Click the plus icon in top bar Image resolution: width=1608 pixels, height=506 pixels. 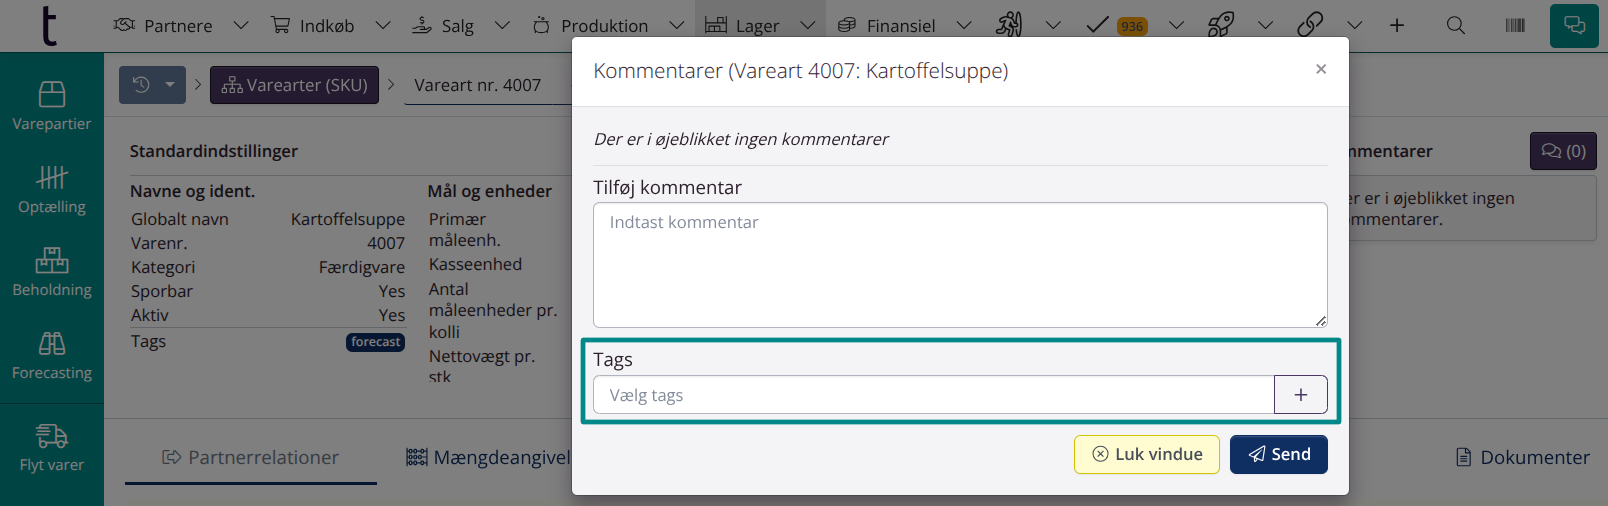point(1397,26)
